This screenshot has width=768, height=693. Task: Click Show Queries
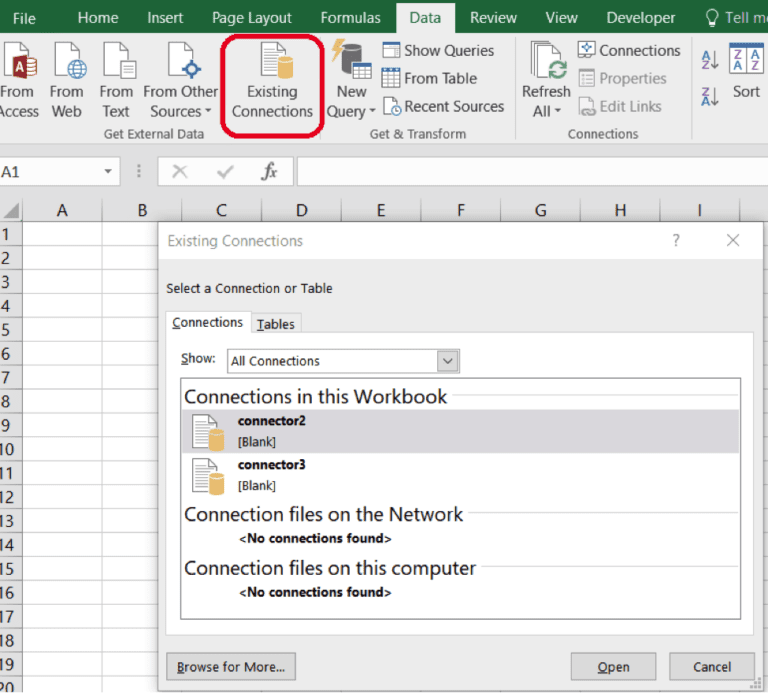click(438, 50)
